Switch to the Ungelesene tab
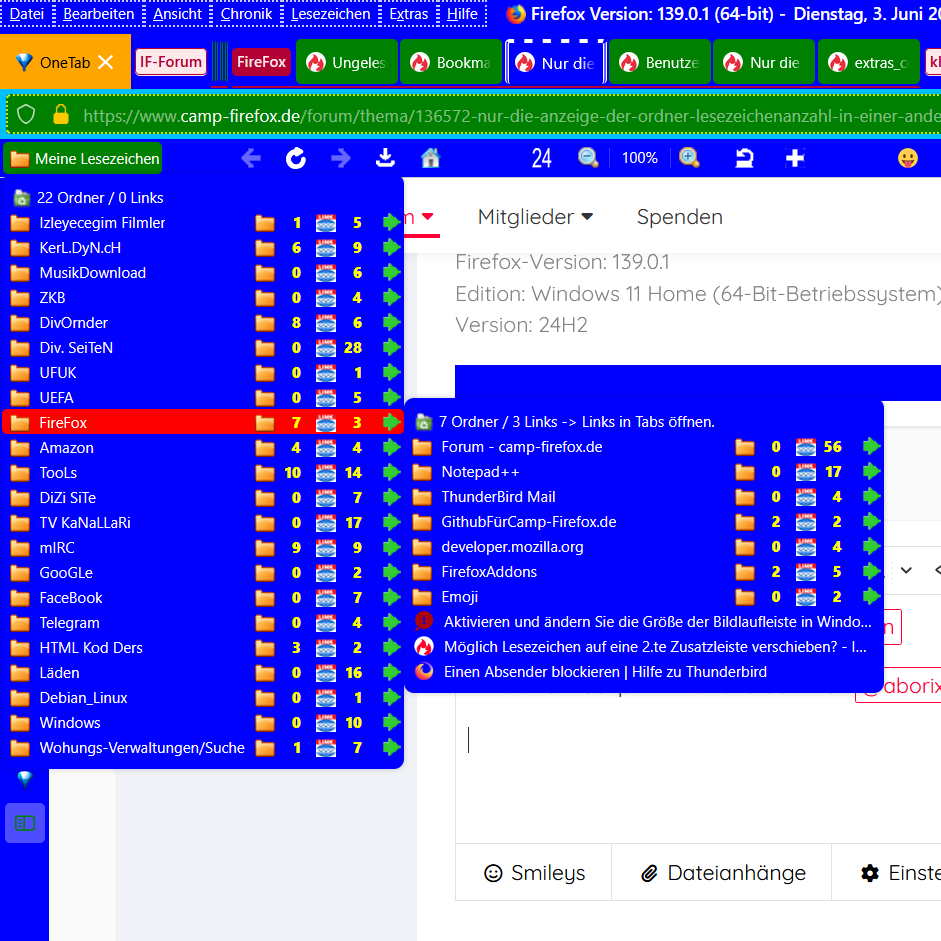The height and width of the screenshot is (941, 941). (346, 62)
